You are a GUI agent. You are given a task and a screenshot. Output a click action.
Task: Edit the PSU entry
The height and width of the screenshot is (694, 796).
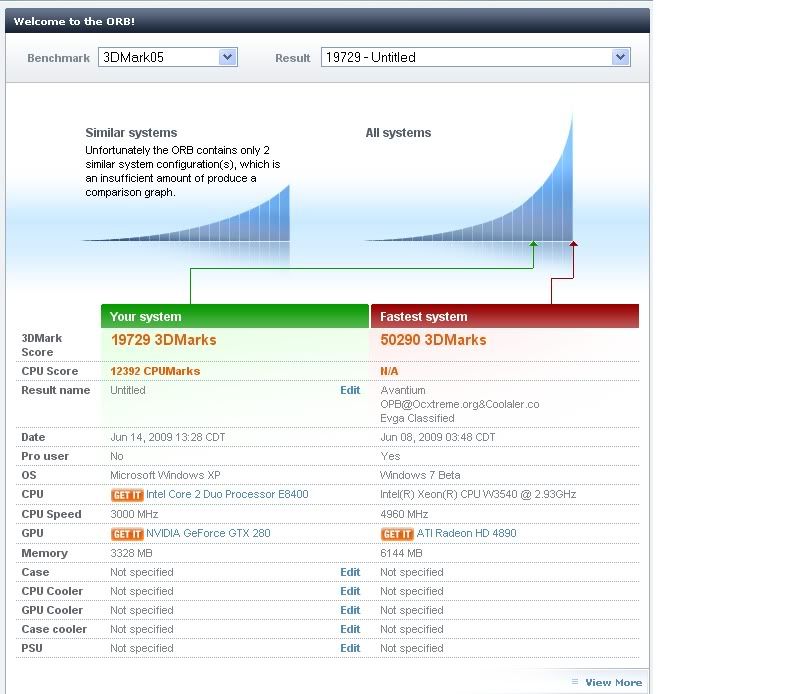(x=350, y=648)
